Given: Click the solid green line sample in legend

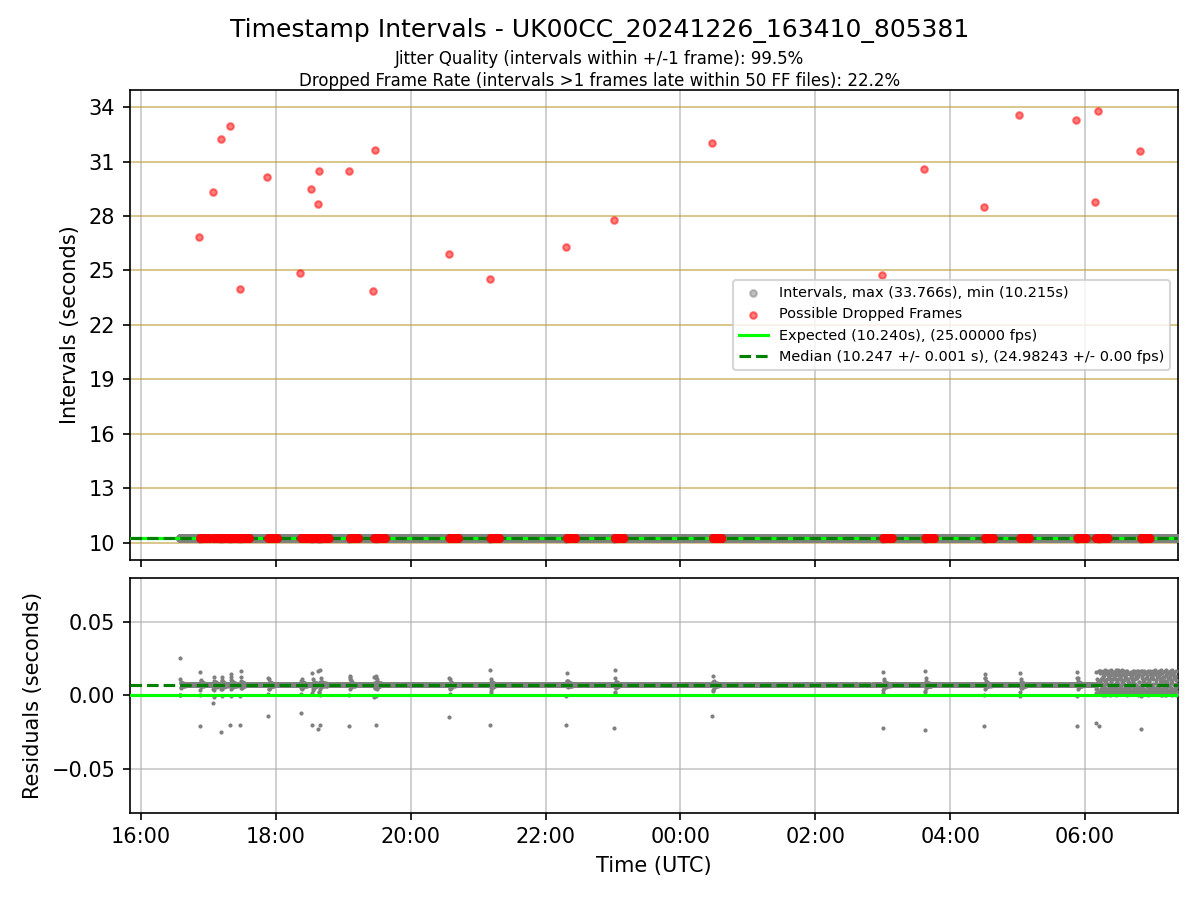Looking at the screenshot, I should click(x=753, y=335).
